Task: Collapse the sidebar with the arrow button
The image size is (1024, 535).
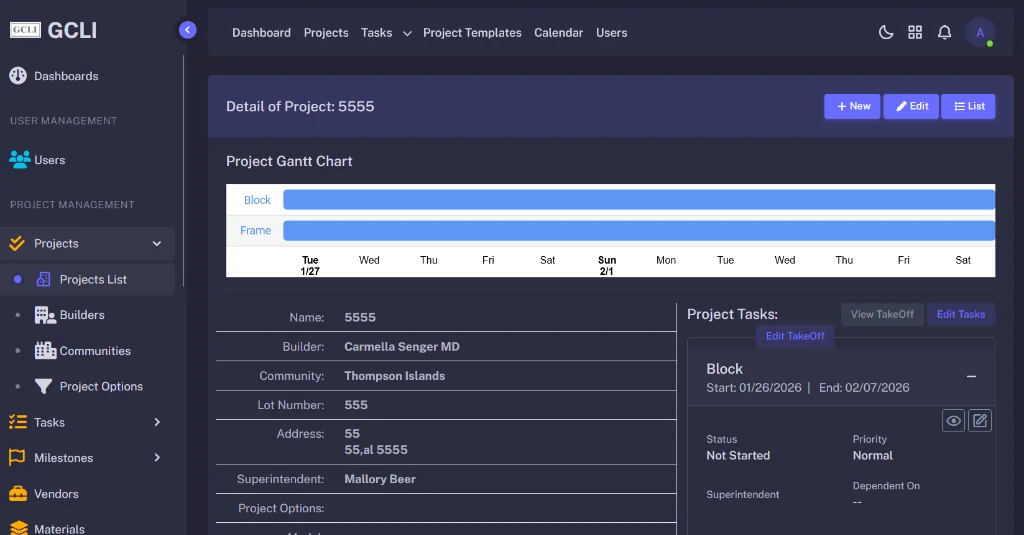Action: pyautogui.click(x=187, y=29)
